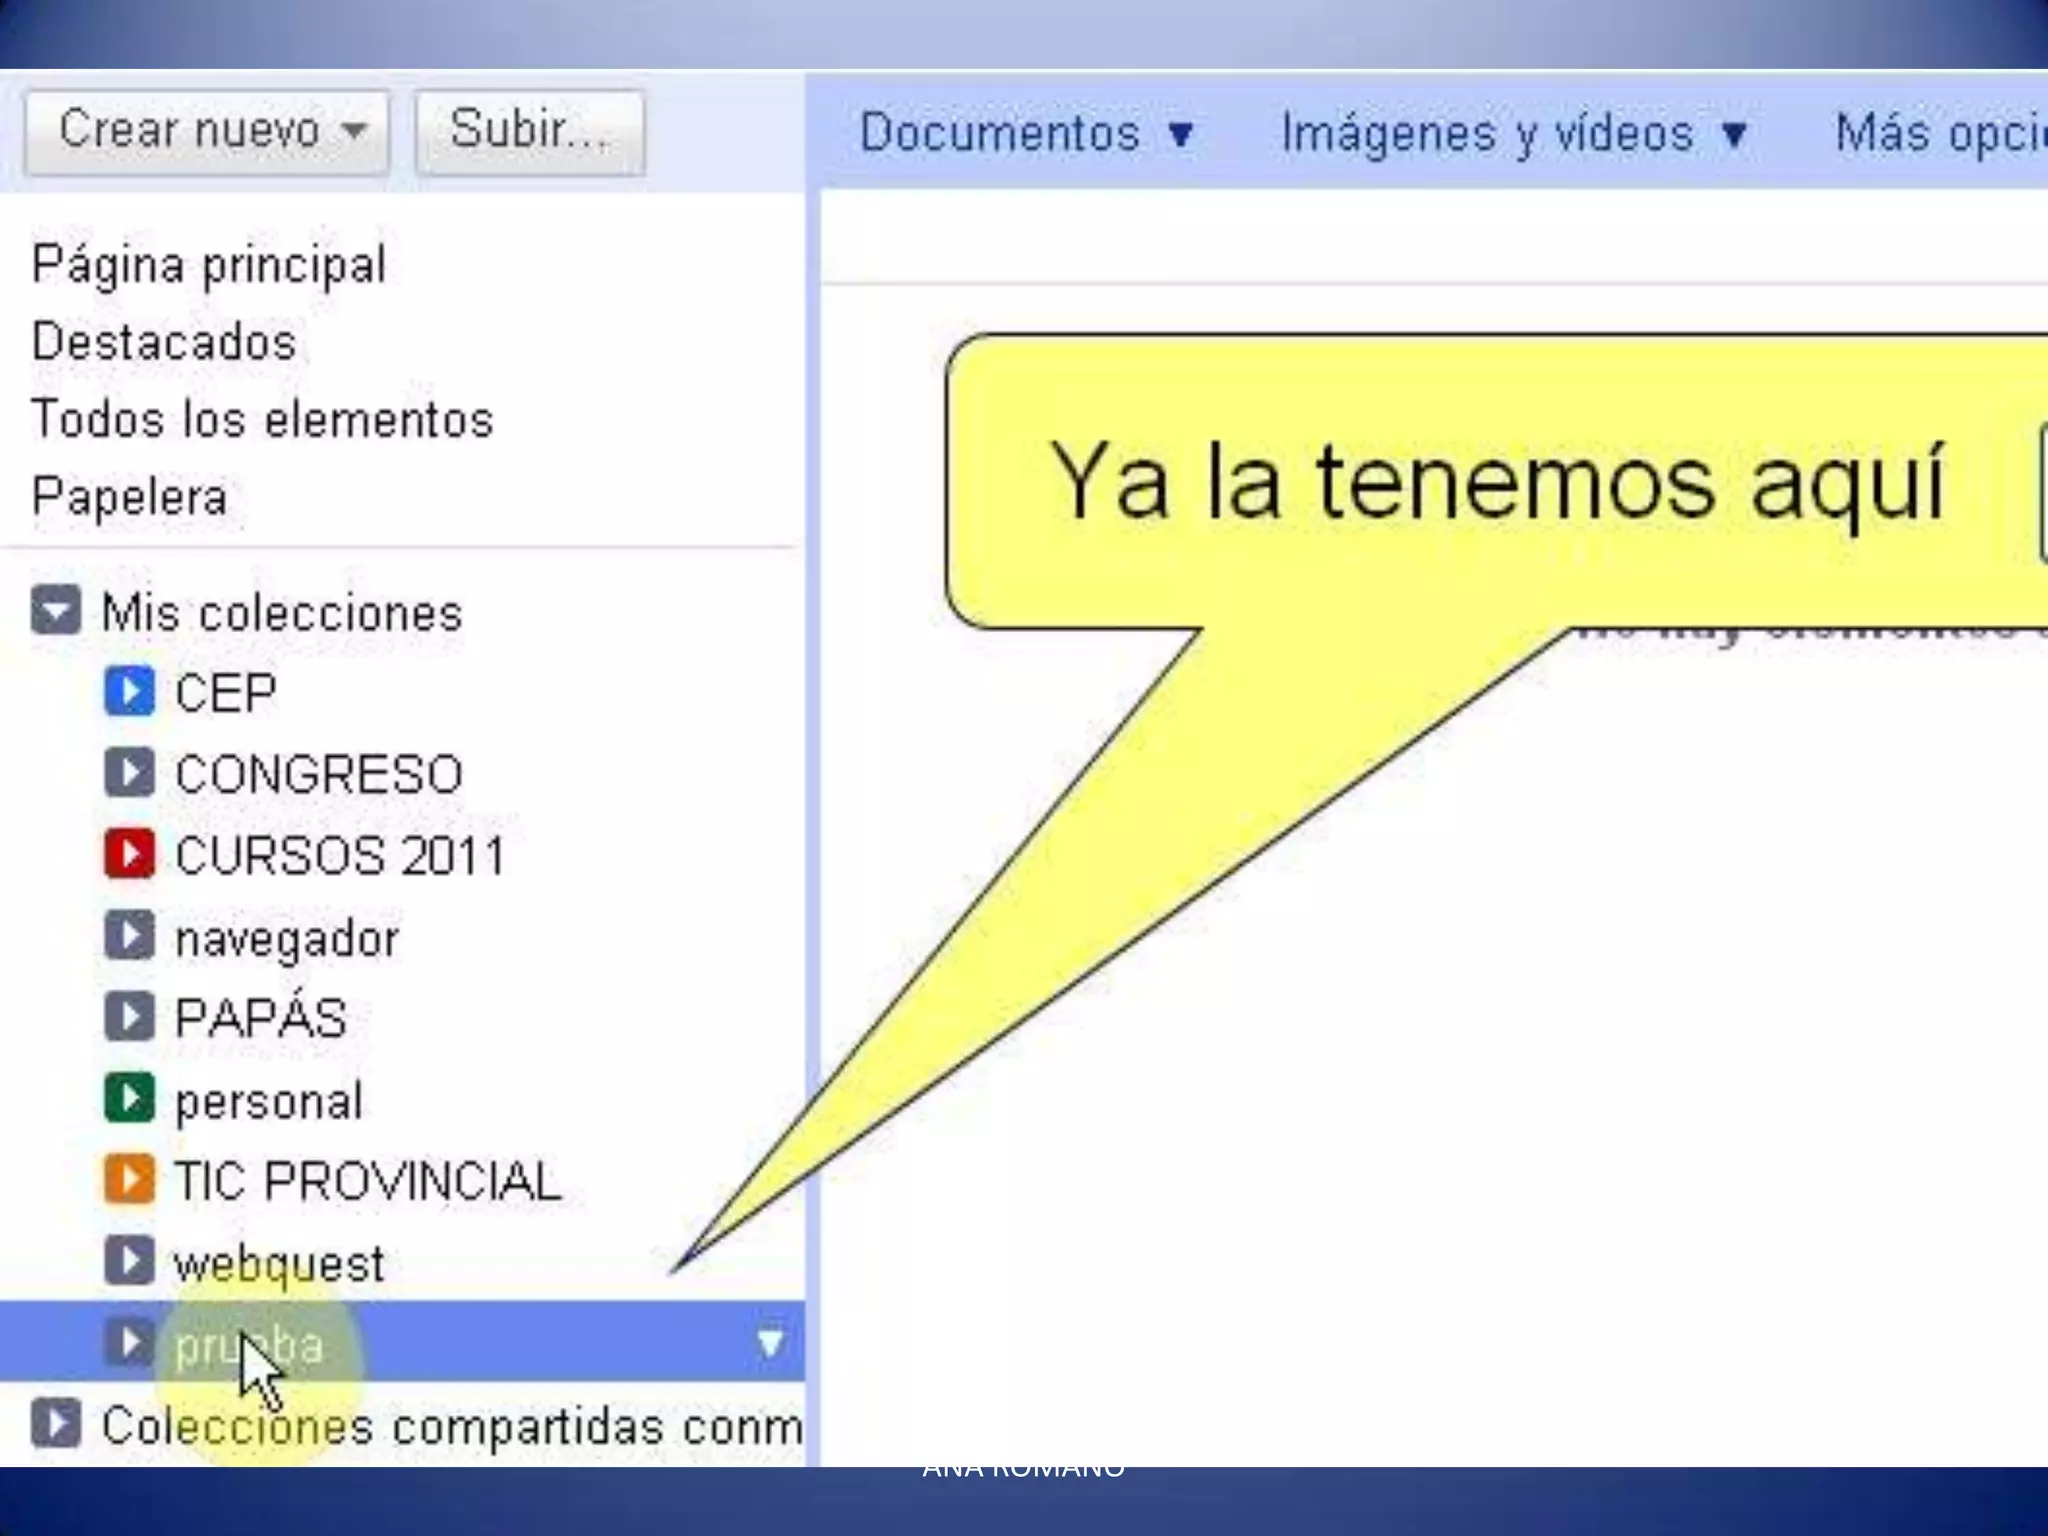The width and height of the screenshot is (2048, 1536).
Task: Go to Página principal
Action: [208, 265]
